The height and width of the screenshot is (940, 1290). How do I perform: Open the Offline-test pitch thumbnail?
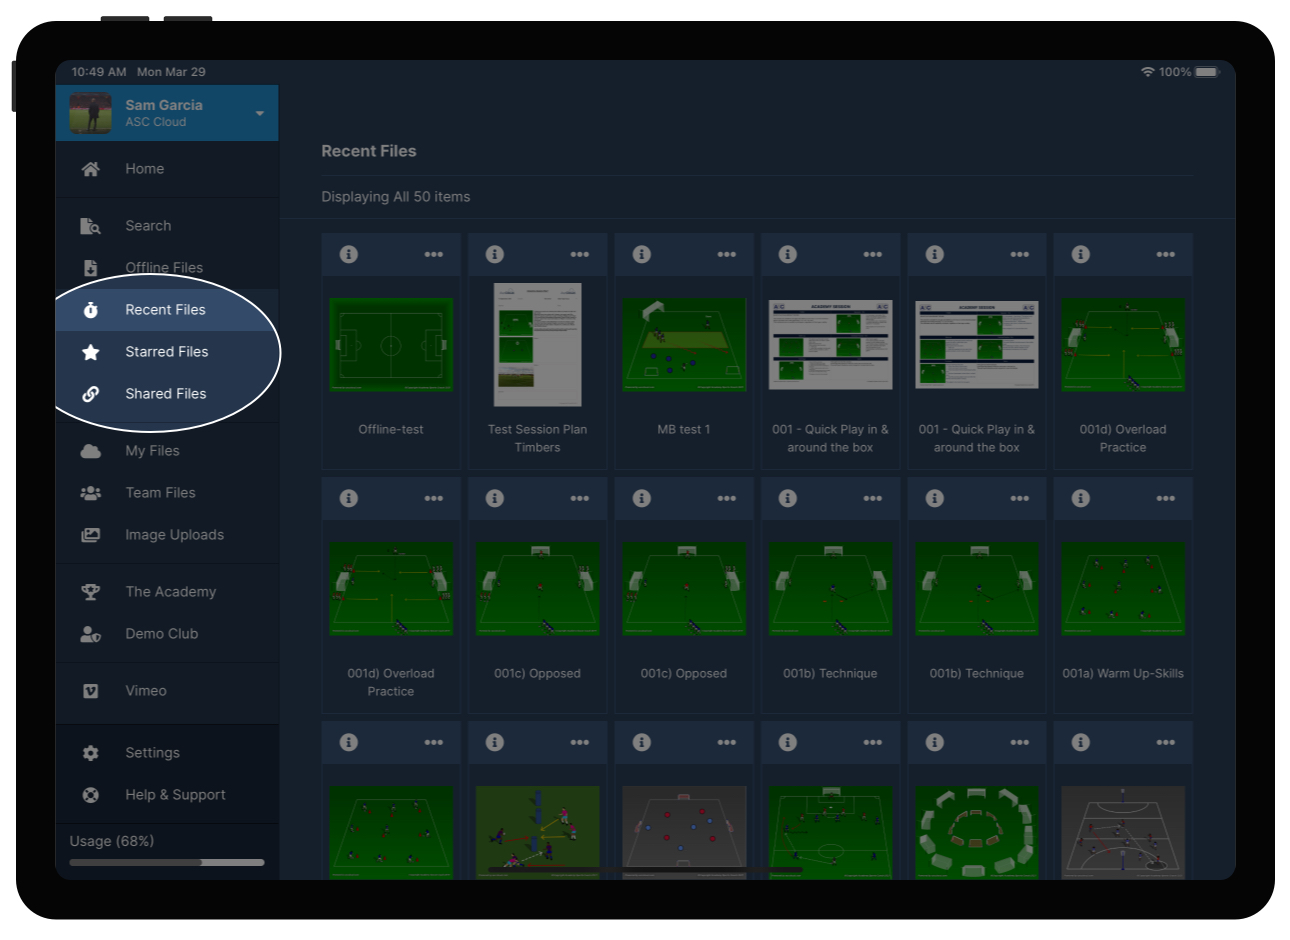coord(391,345)
